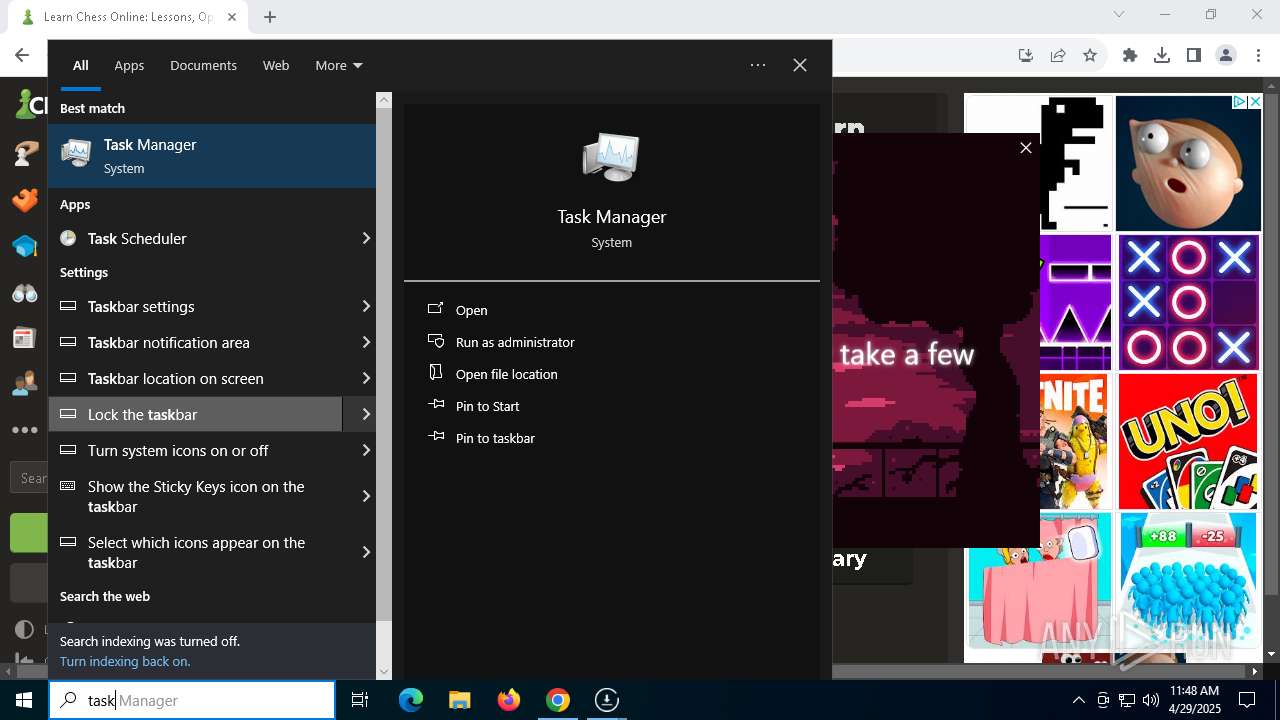The image size is (1280, 720).
Task: Open Chrome profile avatar
Action: click(1226, 55)
